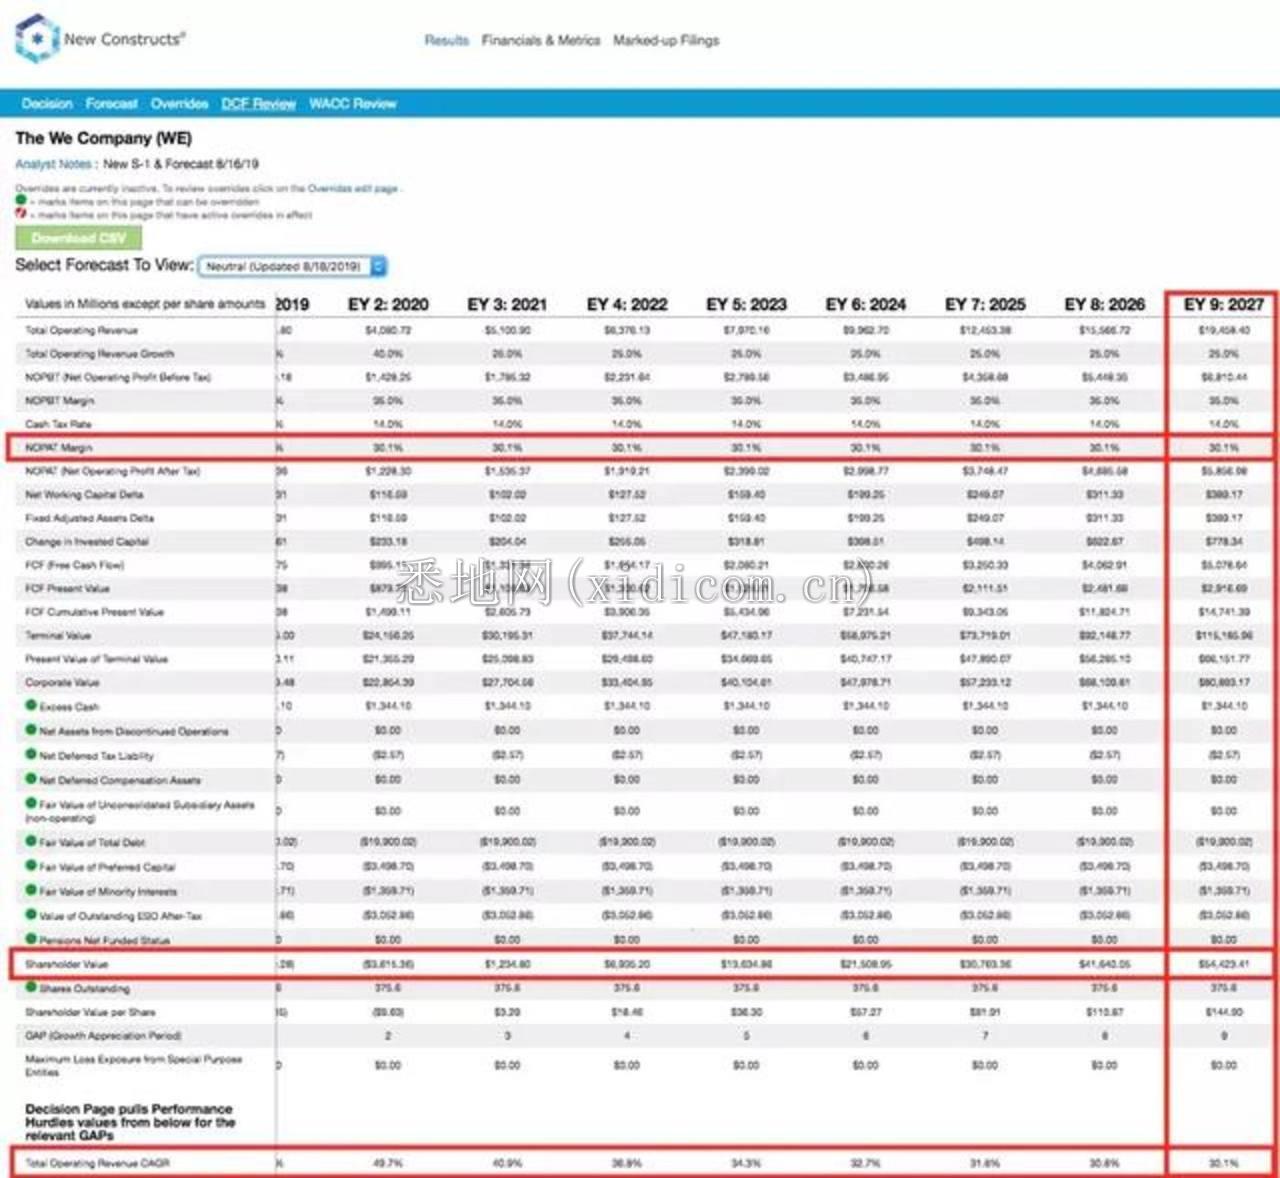The height and width of the screenshot is (1178, 1280).
Task: Follow the Analyst Notes link
Action: coord(54,164)
